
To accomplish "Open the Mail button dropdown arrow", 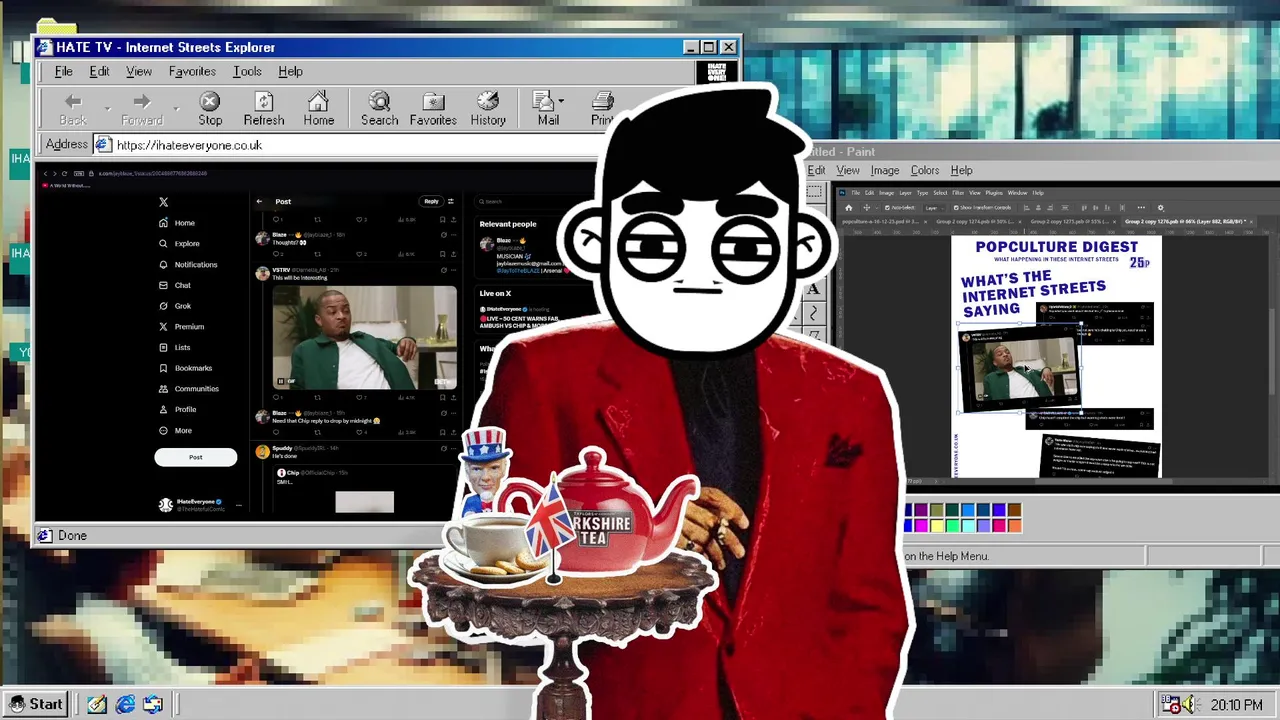I will pyautogui.click(x=561, y=101).
